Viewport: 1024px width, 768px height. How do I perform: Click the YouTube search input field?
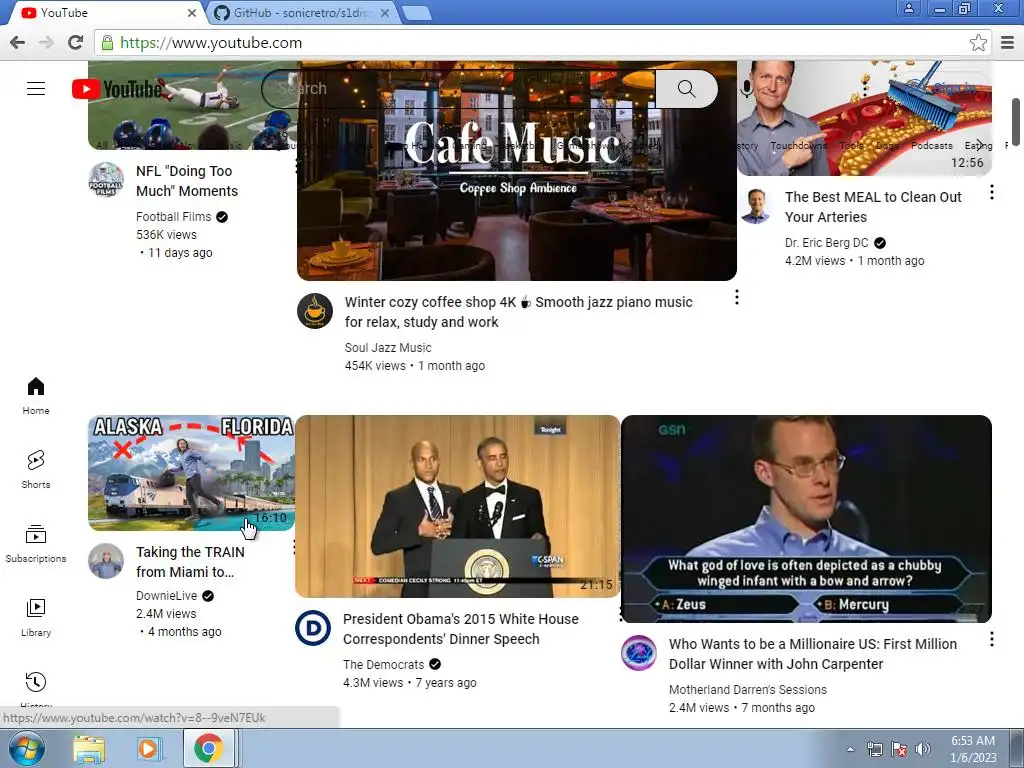tap(458, 89)
